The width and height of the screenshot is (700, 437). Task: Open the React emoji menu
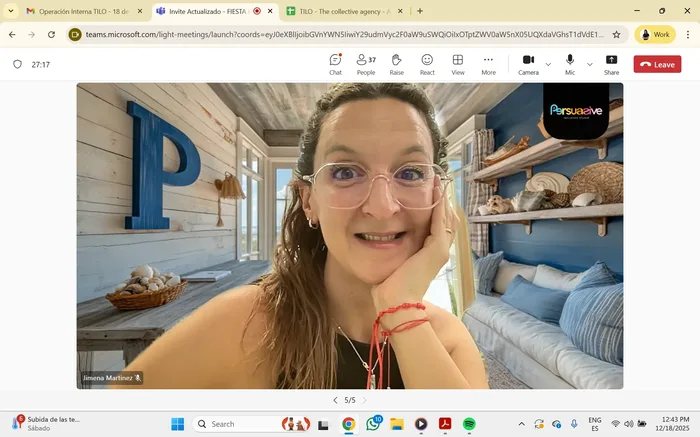point(427,64)
